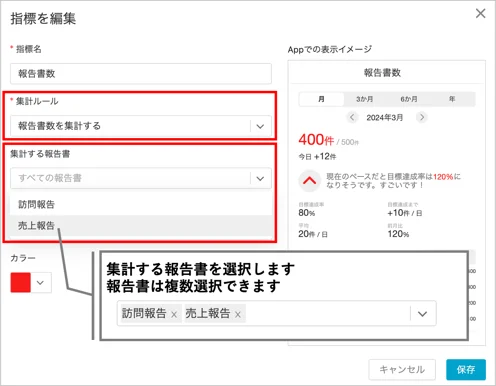Go to next month arrow
Screen dimensions: 496x386
(422, 117)
